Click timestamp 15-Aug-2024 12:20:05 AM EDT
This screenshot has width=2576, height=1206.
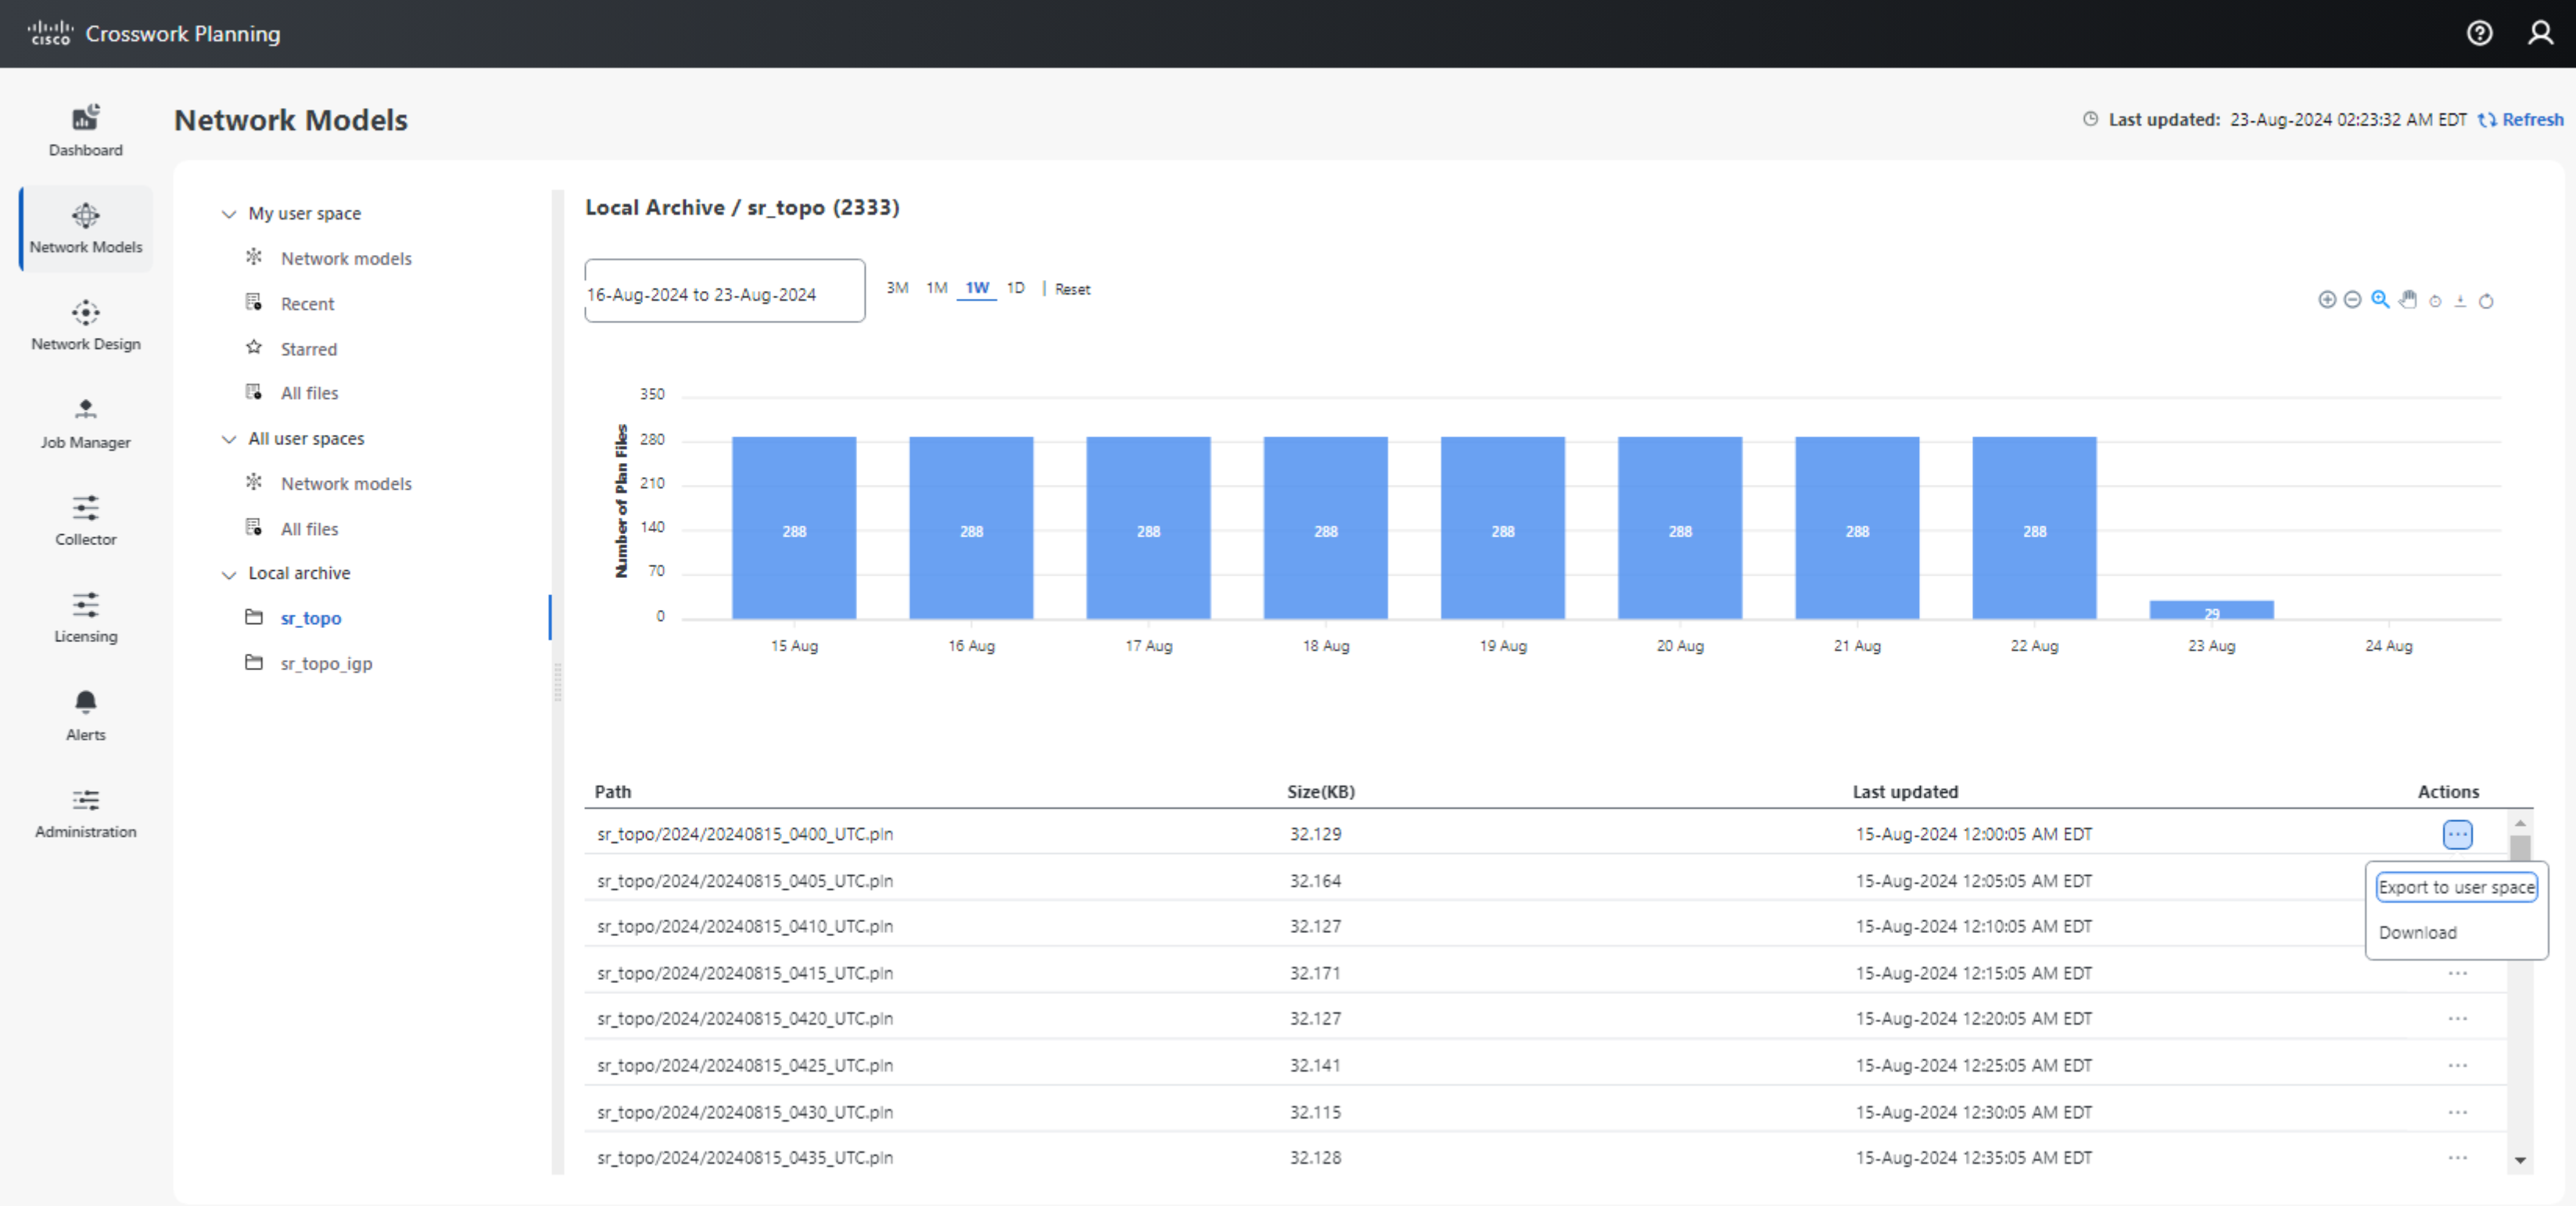click(x=1974, y=1019)
